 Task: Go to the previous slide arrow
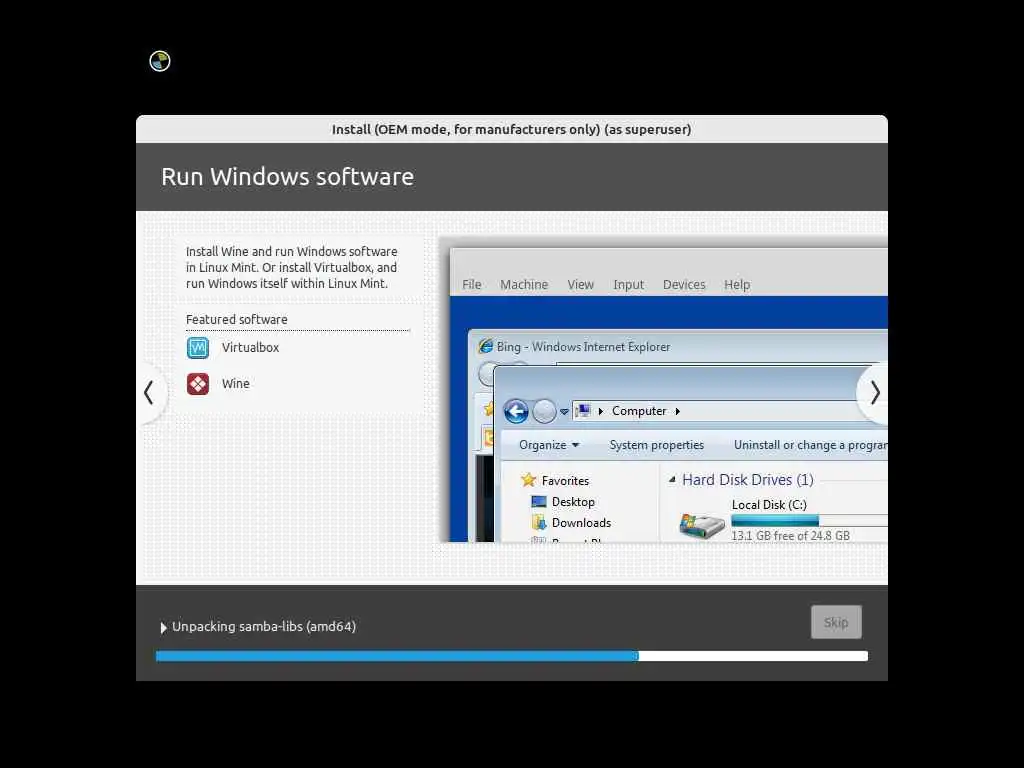149,393
